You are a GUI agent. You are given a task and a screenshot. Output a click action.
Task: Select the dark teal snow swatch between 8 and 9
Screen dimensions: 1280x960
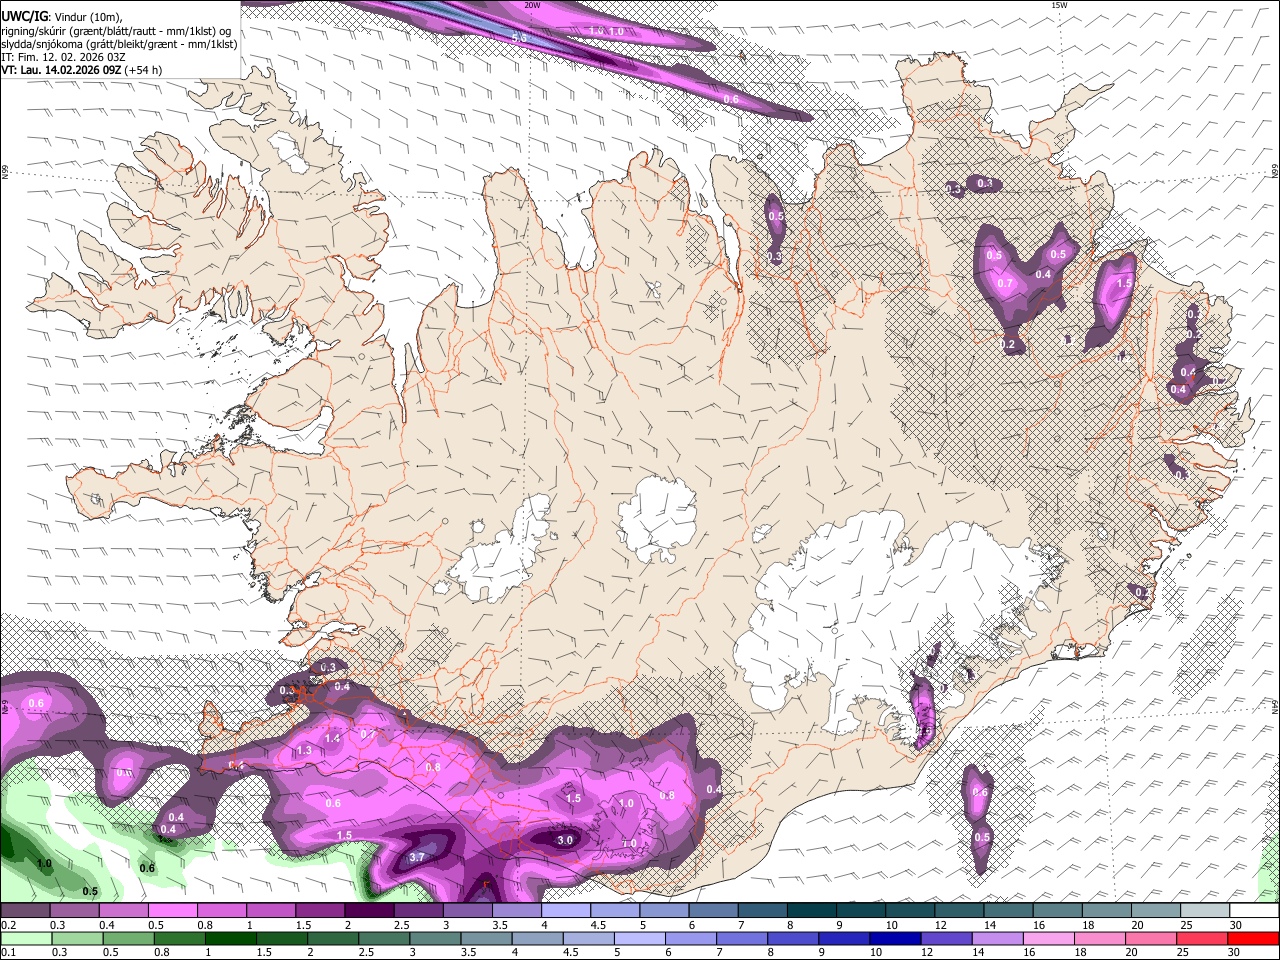point(812,911)
